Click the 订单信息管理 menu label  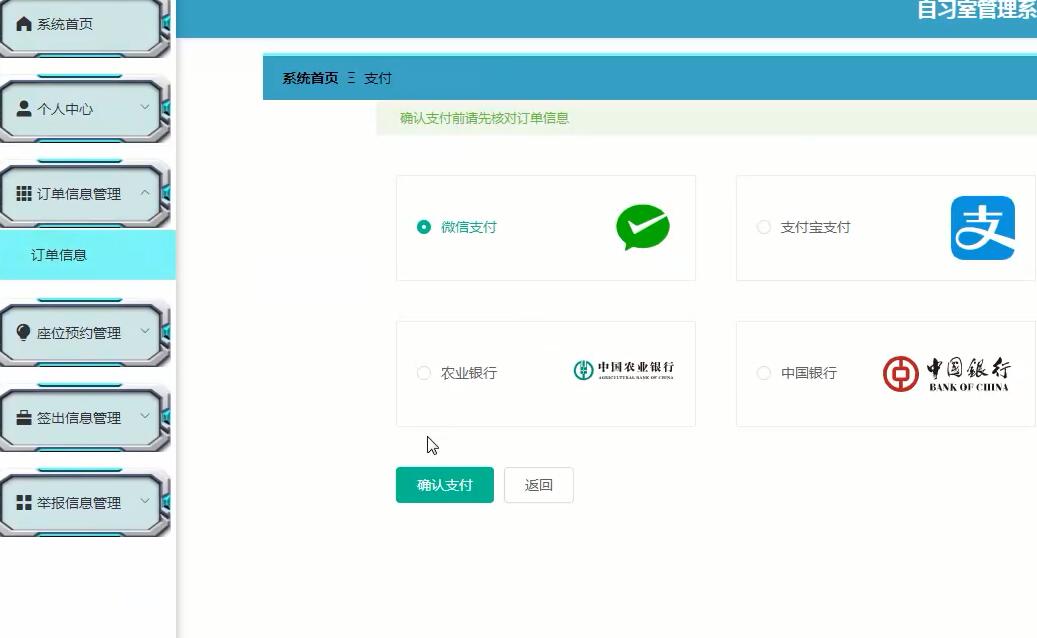79,194
